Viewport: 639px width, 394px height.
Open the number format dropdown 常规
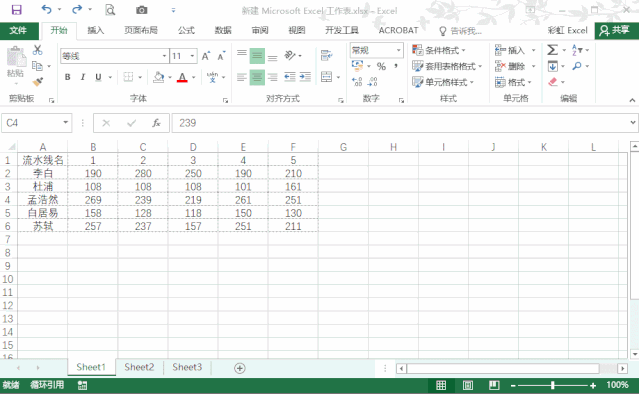pyautogui.click(x=399, y=51)
